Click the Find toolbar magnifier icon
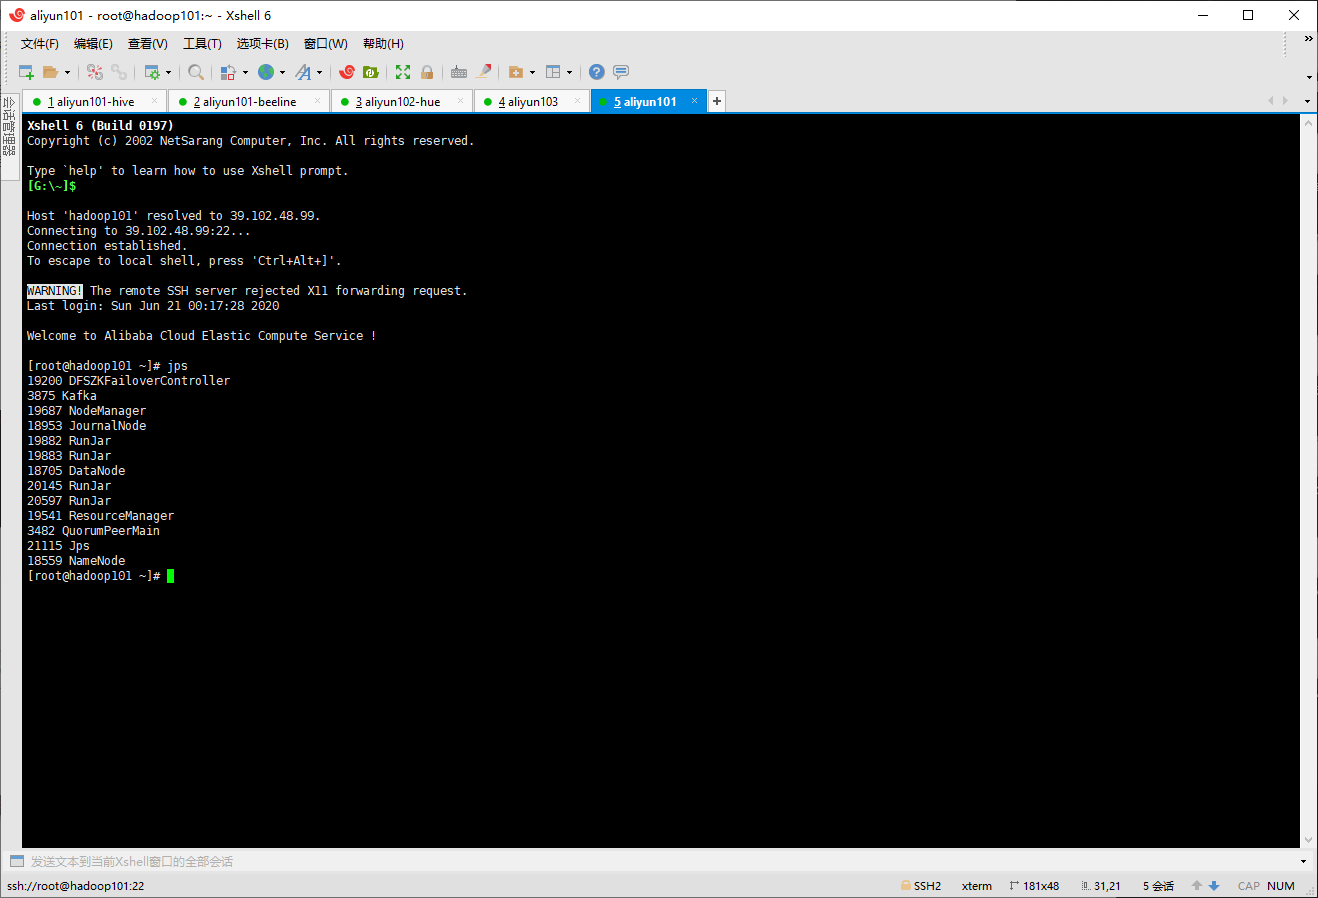The height and width of the screenshot is (898, 1318). click(196, 72)
